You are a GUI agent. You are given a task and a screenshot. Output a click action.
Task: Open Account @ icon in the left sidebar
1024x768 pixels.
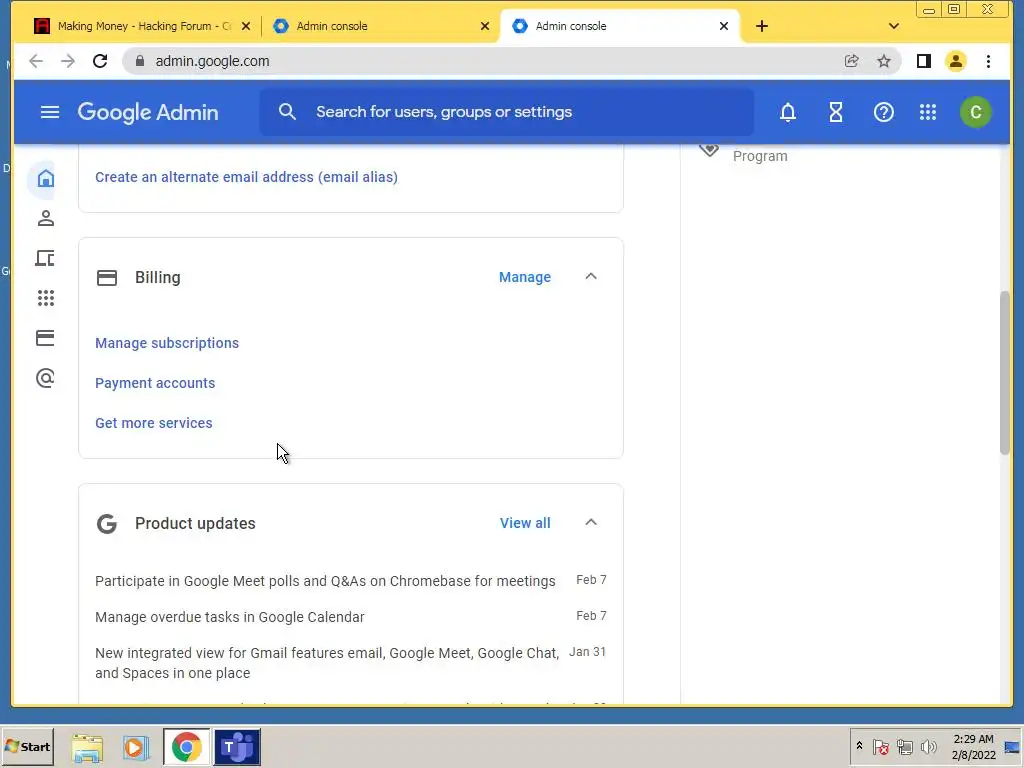coord(45,377)
